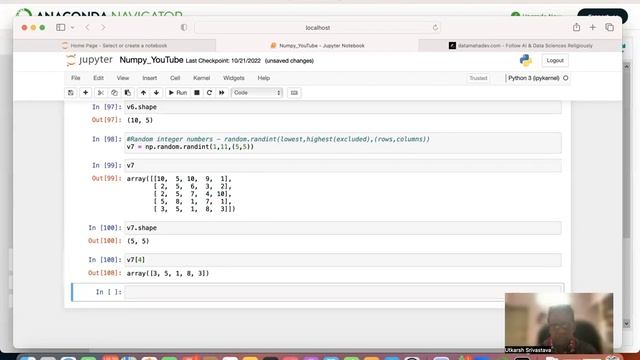This screenshot has width=640, height=360.
Task: Open the Widgets menu
Action: tap(233, 78)
